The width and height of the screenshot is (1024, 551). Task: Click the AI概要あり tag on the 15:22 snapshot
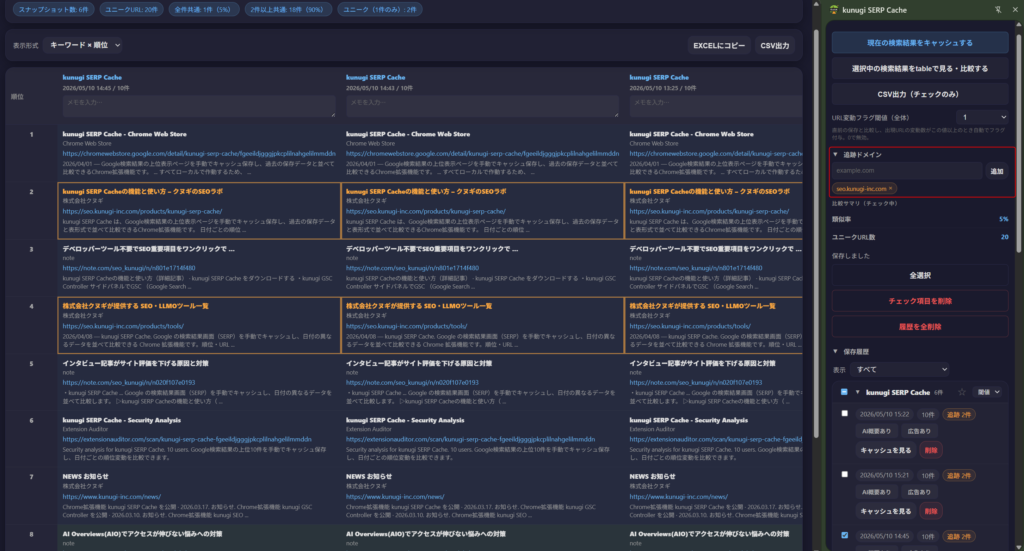pos(876,432)
